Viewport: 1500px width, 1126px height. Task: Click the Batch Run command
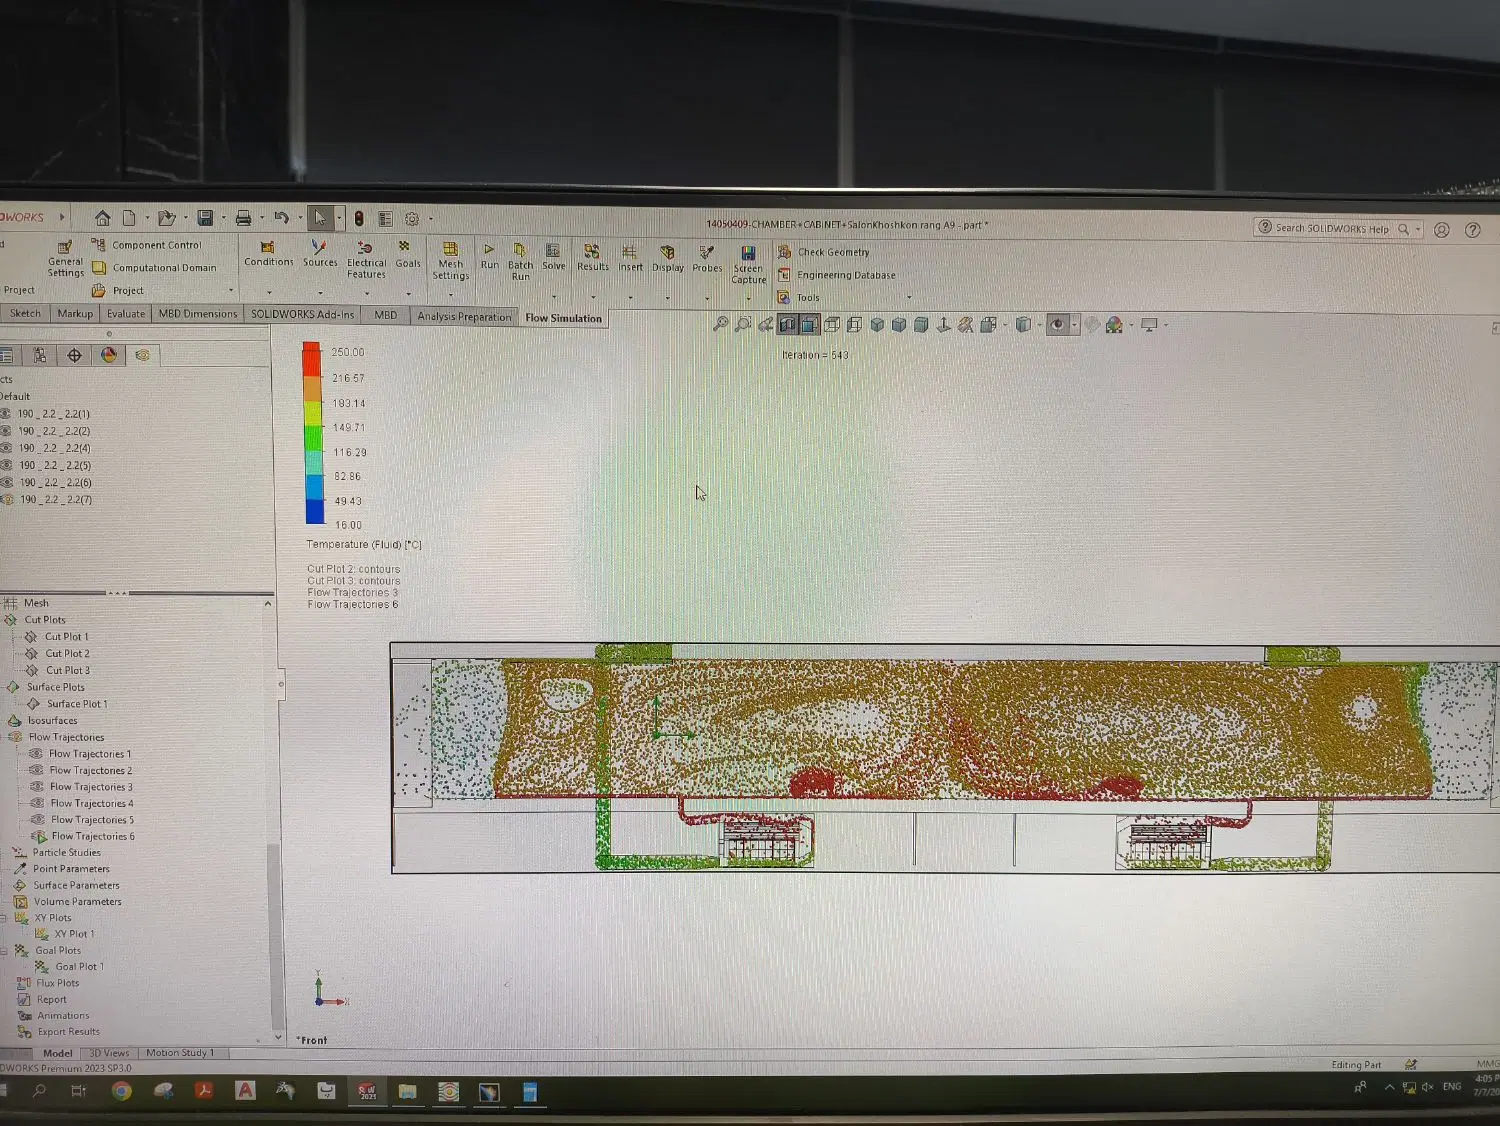point(520,262)
